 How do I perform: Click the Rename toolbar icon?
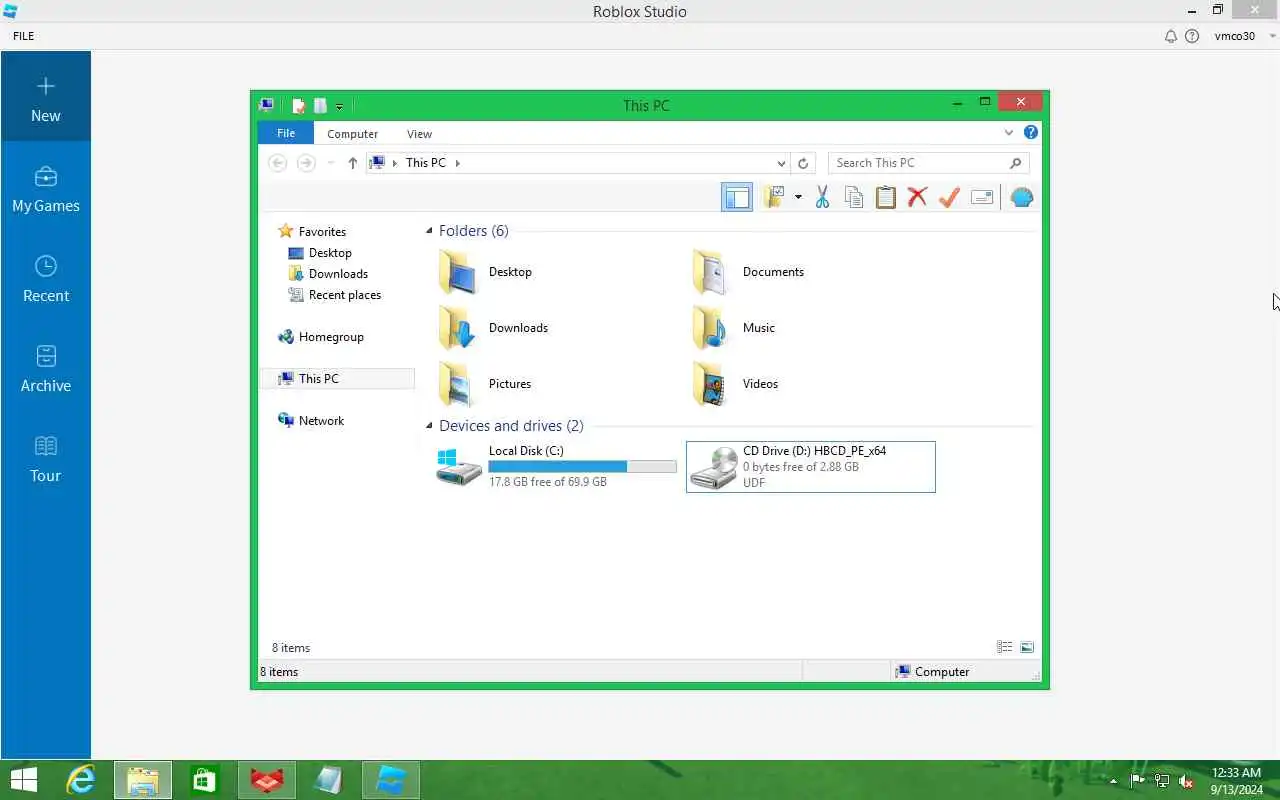(982, 197)
